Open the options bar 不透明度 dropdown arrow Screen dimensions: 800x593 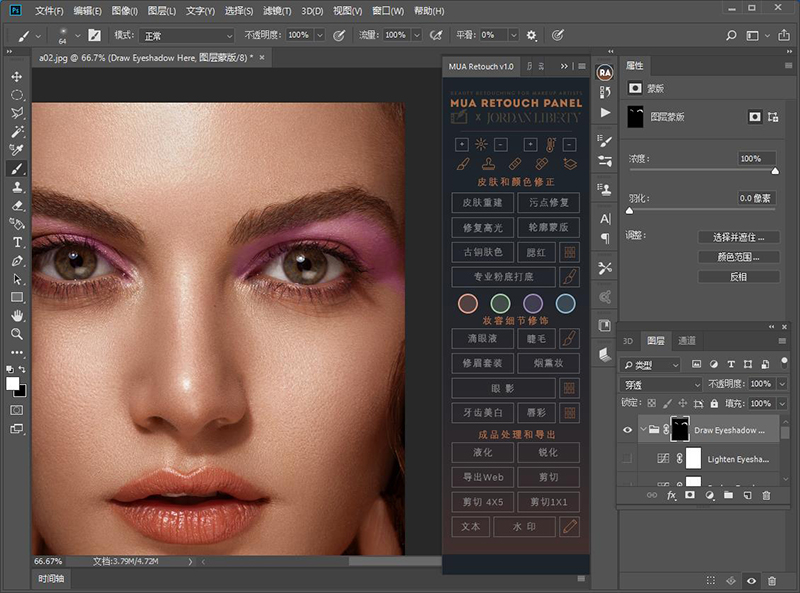[320, 35]
